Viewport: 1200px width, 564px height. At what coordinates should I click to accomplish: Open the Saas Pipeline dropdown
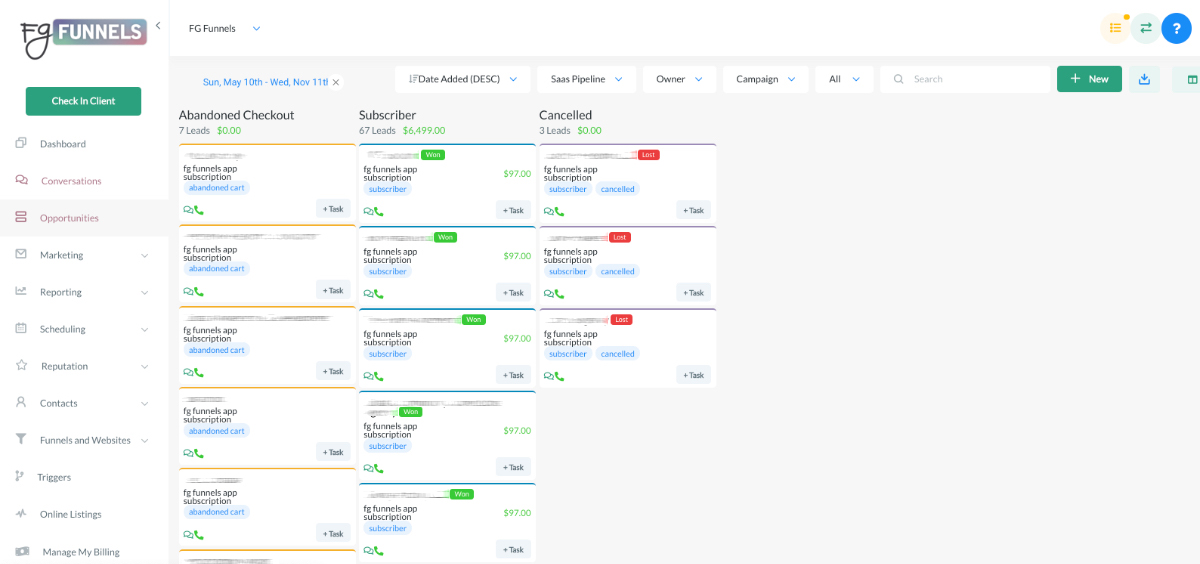587,79
